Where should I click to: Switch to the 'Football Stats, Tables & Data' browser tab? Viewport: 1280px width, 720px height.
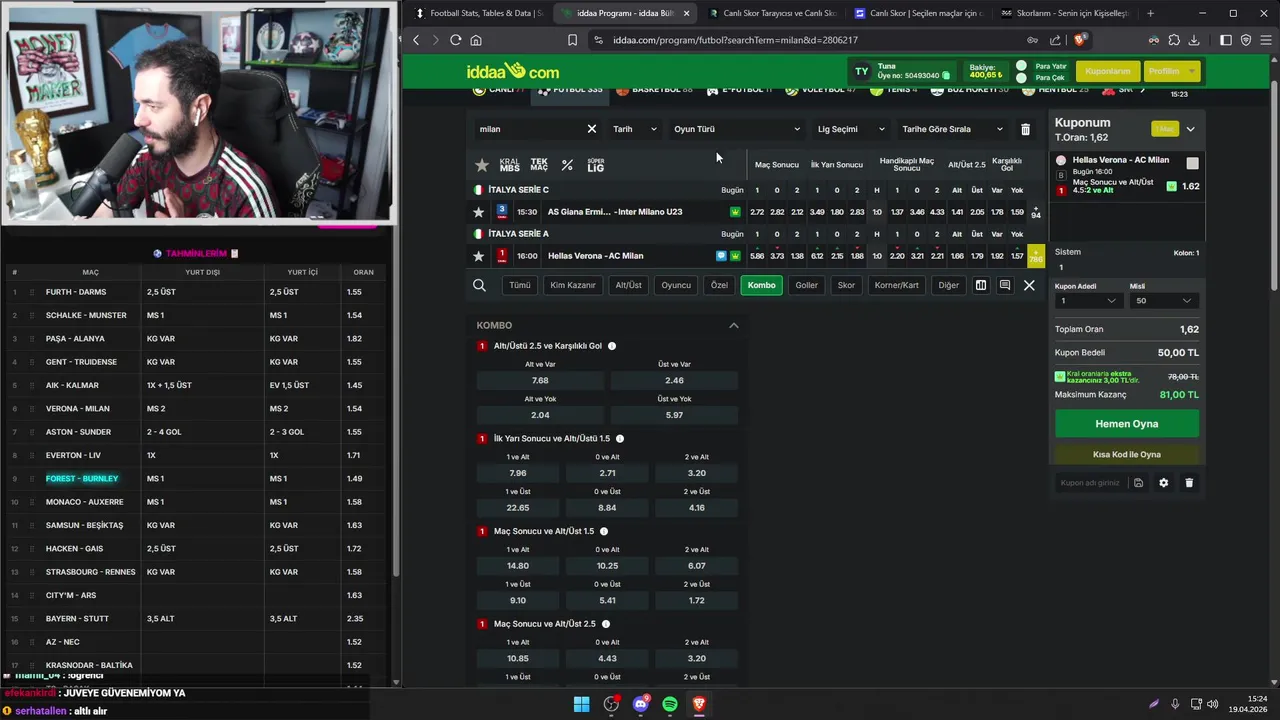(x=478, y=13)
